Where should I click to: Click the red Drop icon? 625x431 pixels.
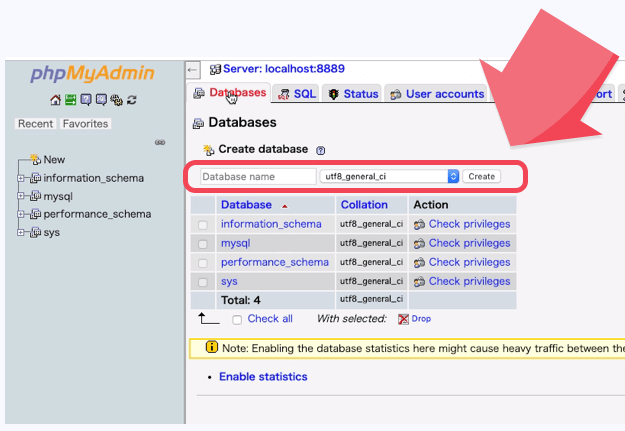click(x=403, y=319)
